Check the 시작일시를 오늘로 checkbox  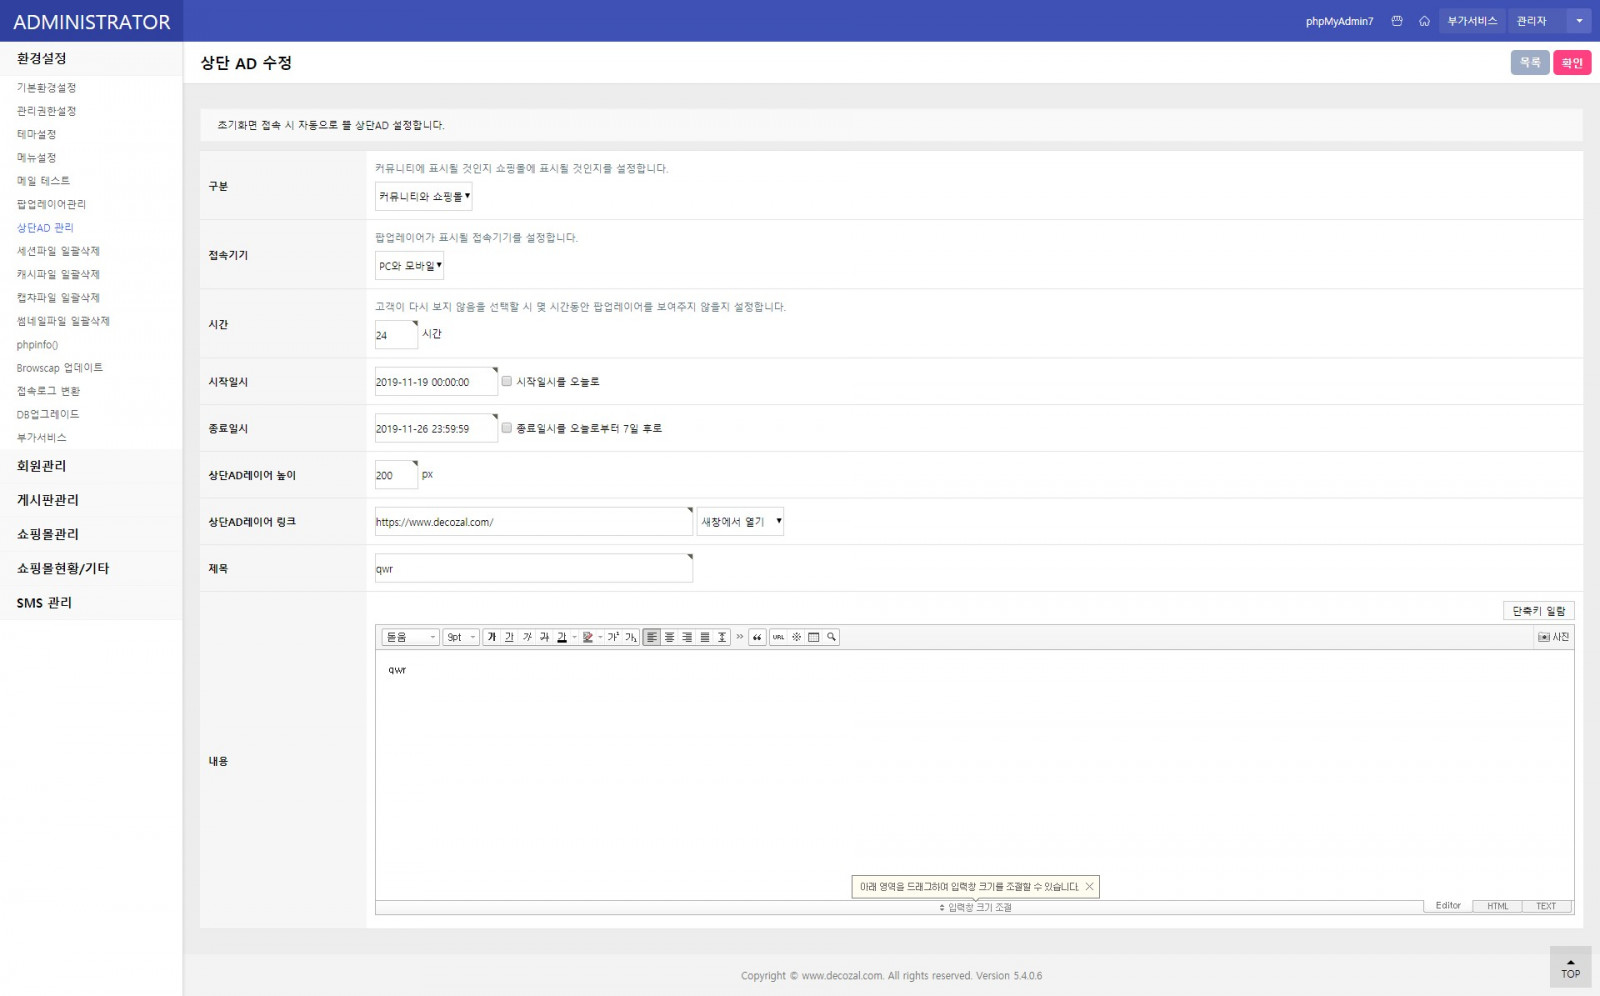507,381
